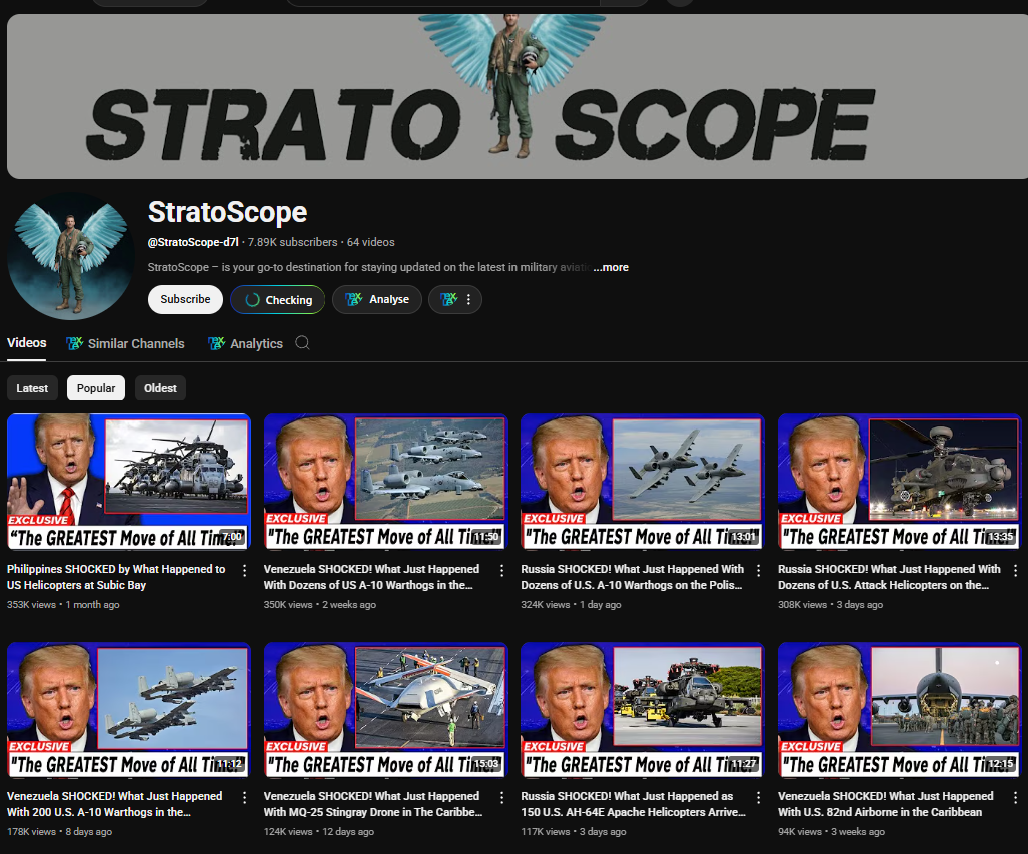
Task: Click the Analyse button
Action: point(377,300)
